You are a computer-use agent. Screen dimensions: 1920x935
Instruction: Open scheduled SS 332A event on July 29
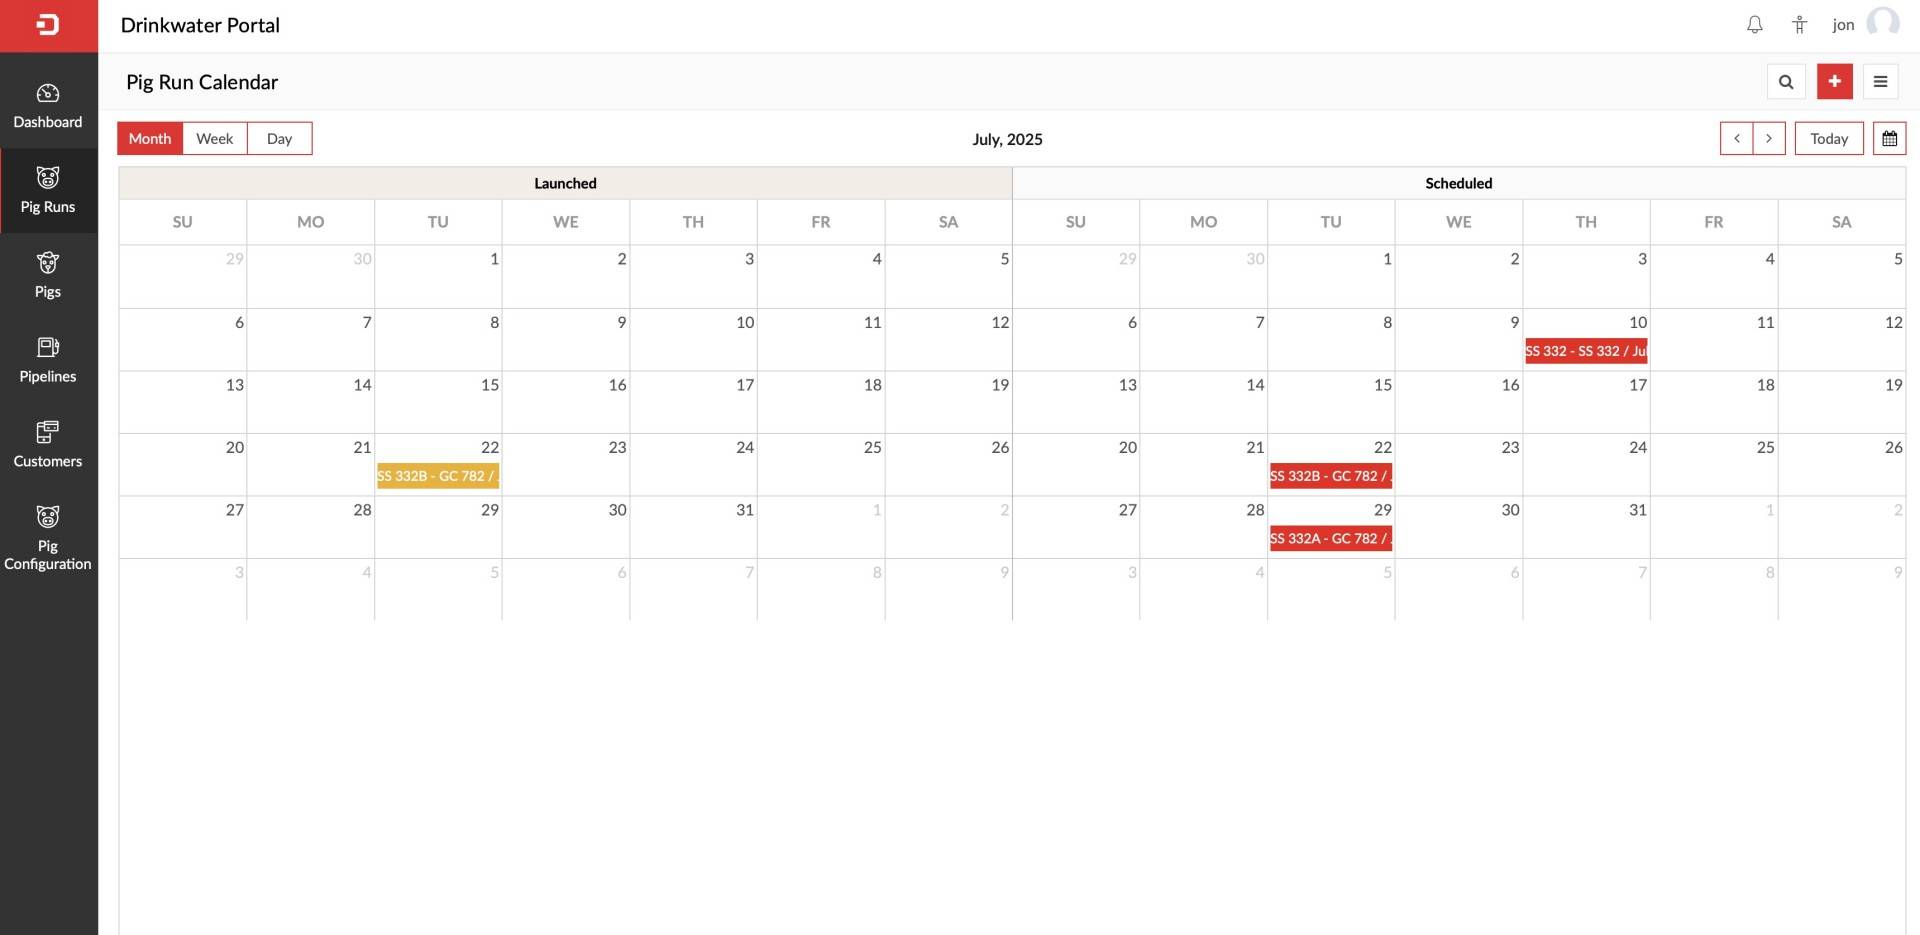point(1330,539)
